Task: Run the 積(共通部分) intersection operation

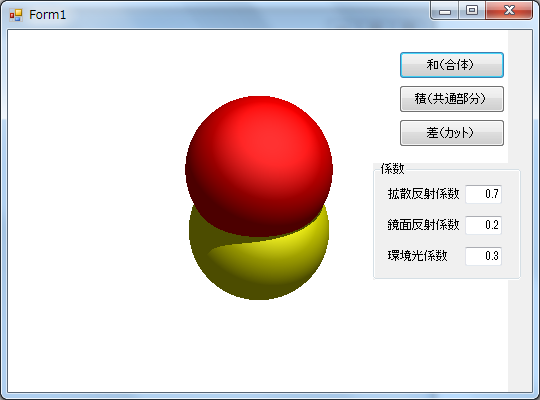Action: point(452,99)
